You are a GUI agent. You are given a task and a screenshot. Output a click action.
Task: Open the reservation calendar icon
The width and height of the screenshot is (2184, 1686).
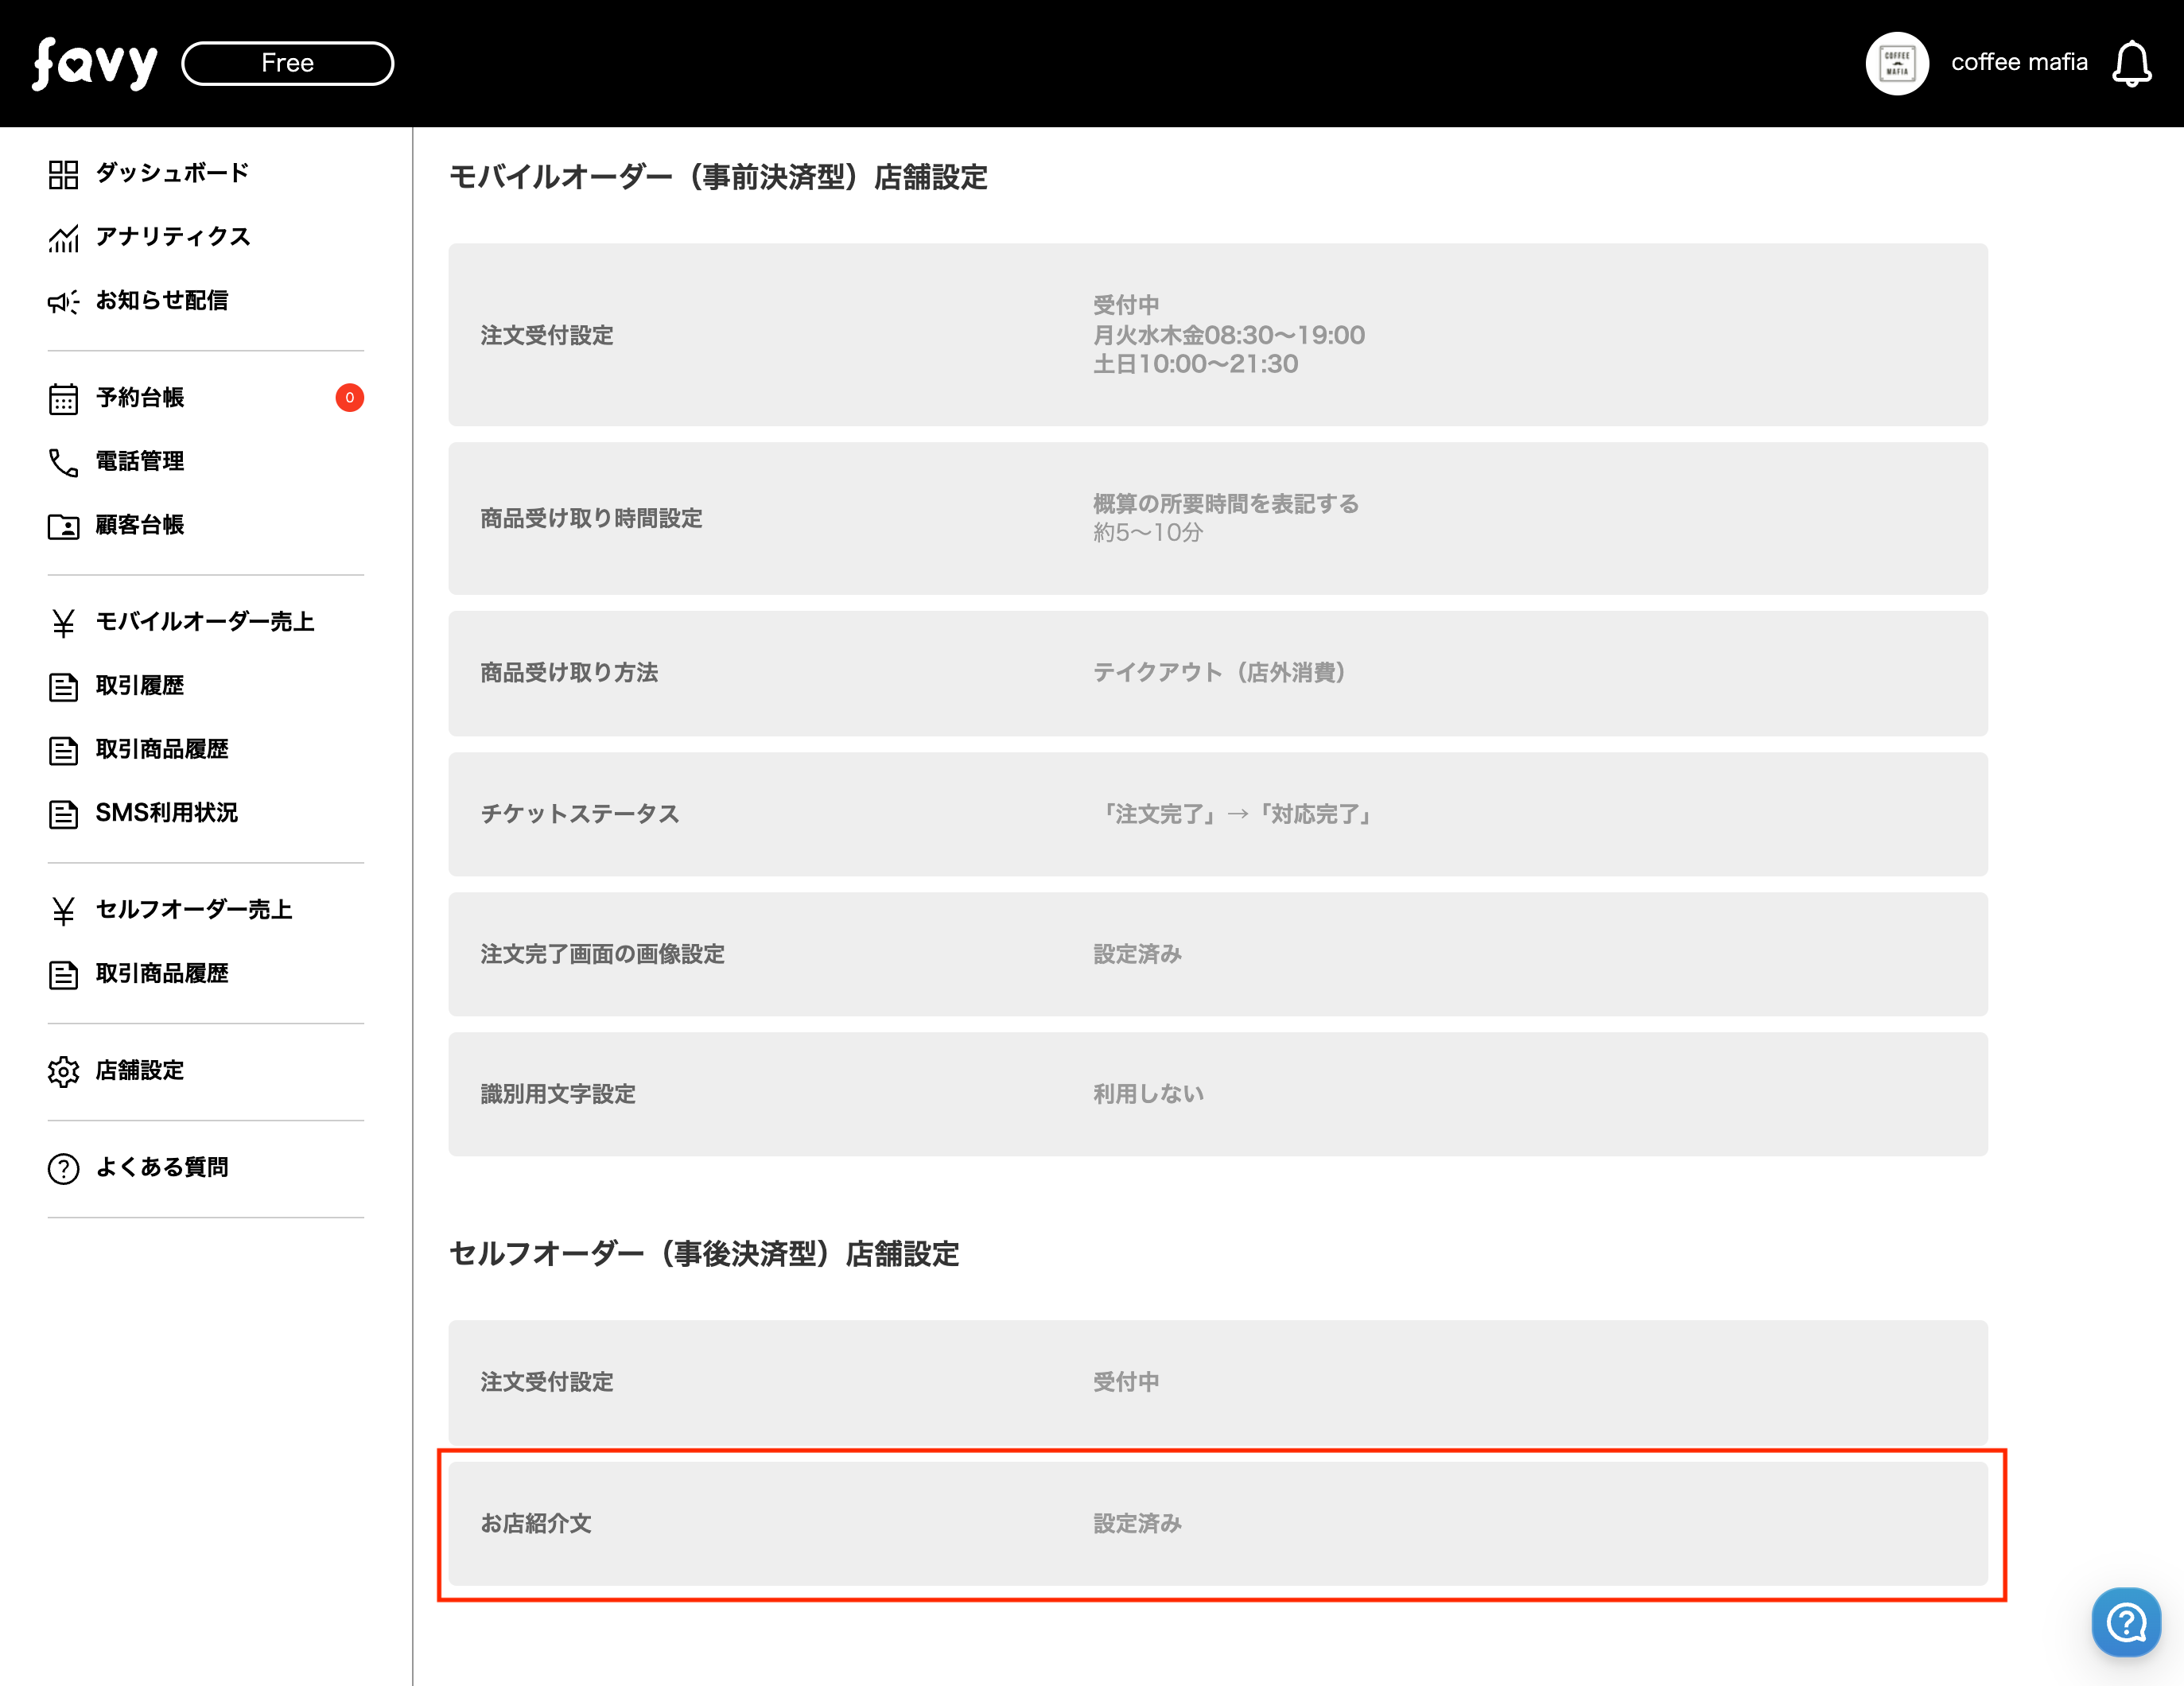pos(63,398)
